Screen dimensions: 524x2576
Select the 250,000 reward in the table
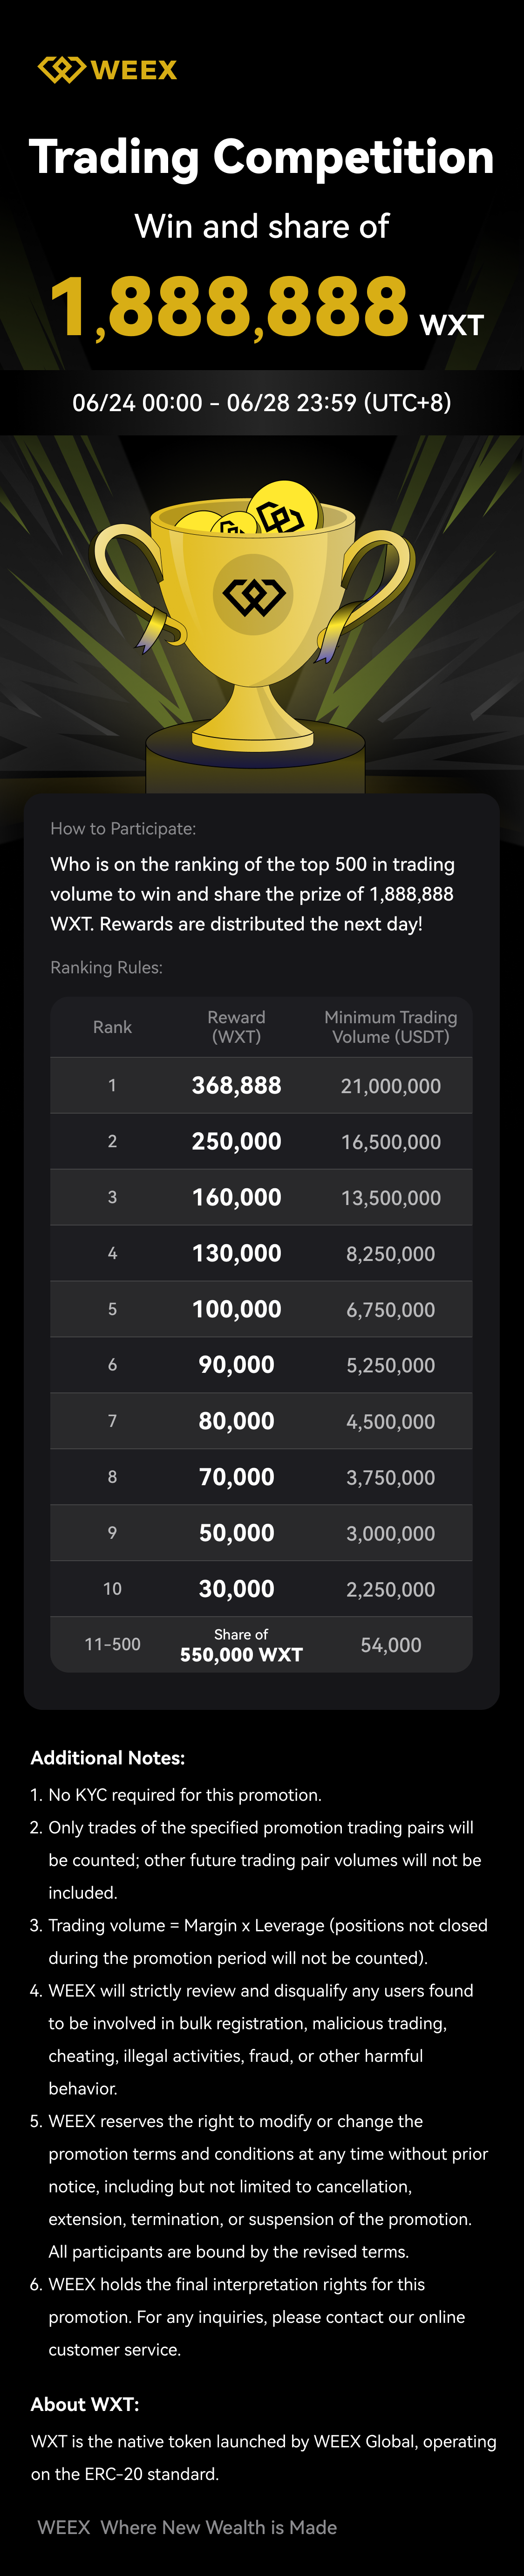pyautogui.click(x=236, y=1142)
